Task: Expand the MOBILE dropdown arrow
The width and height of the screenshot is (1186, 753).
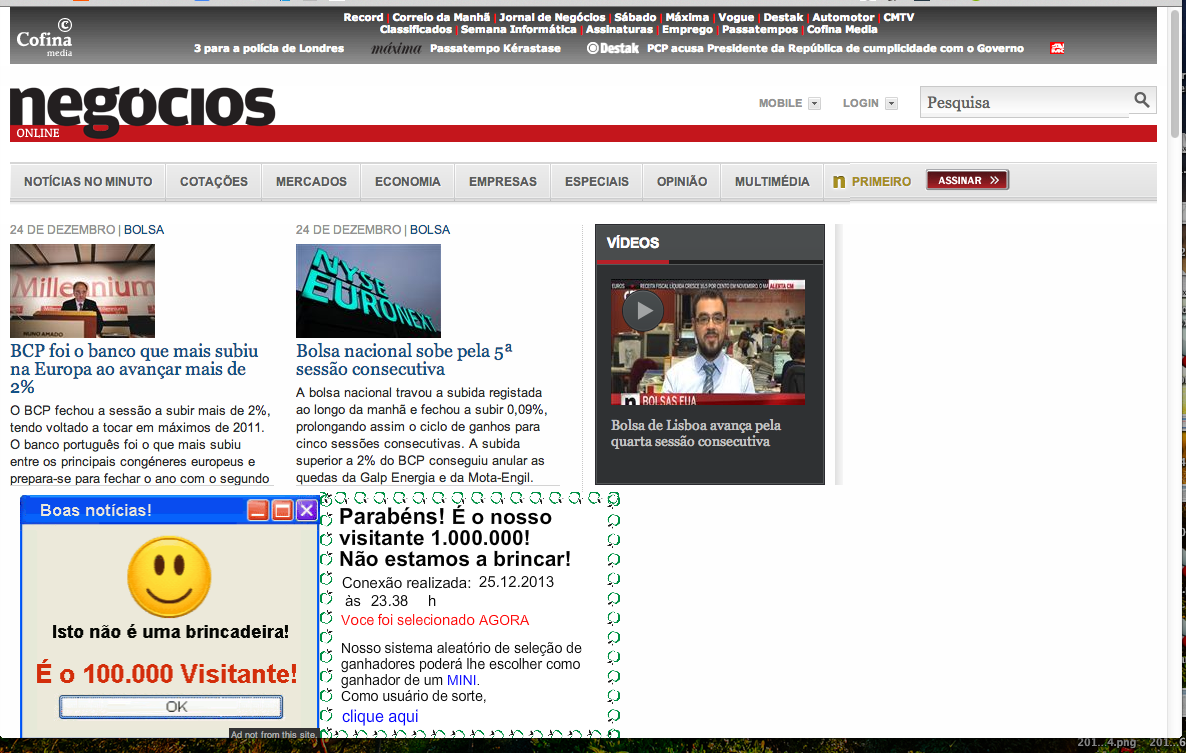Action: [x=815, y=104]
